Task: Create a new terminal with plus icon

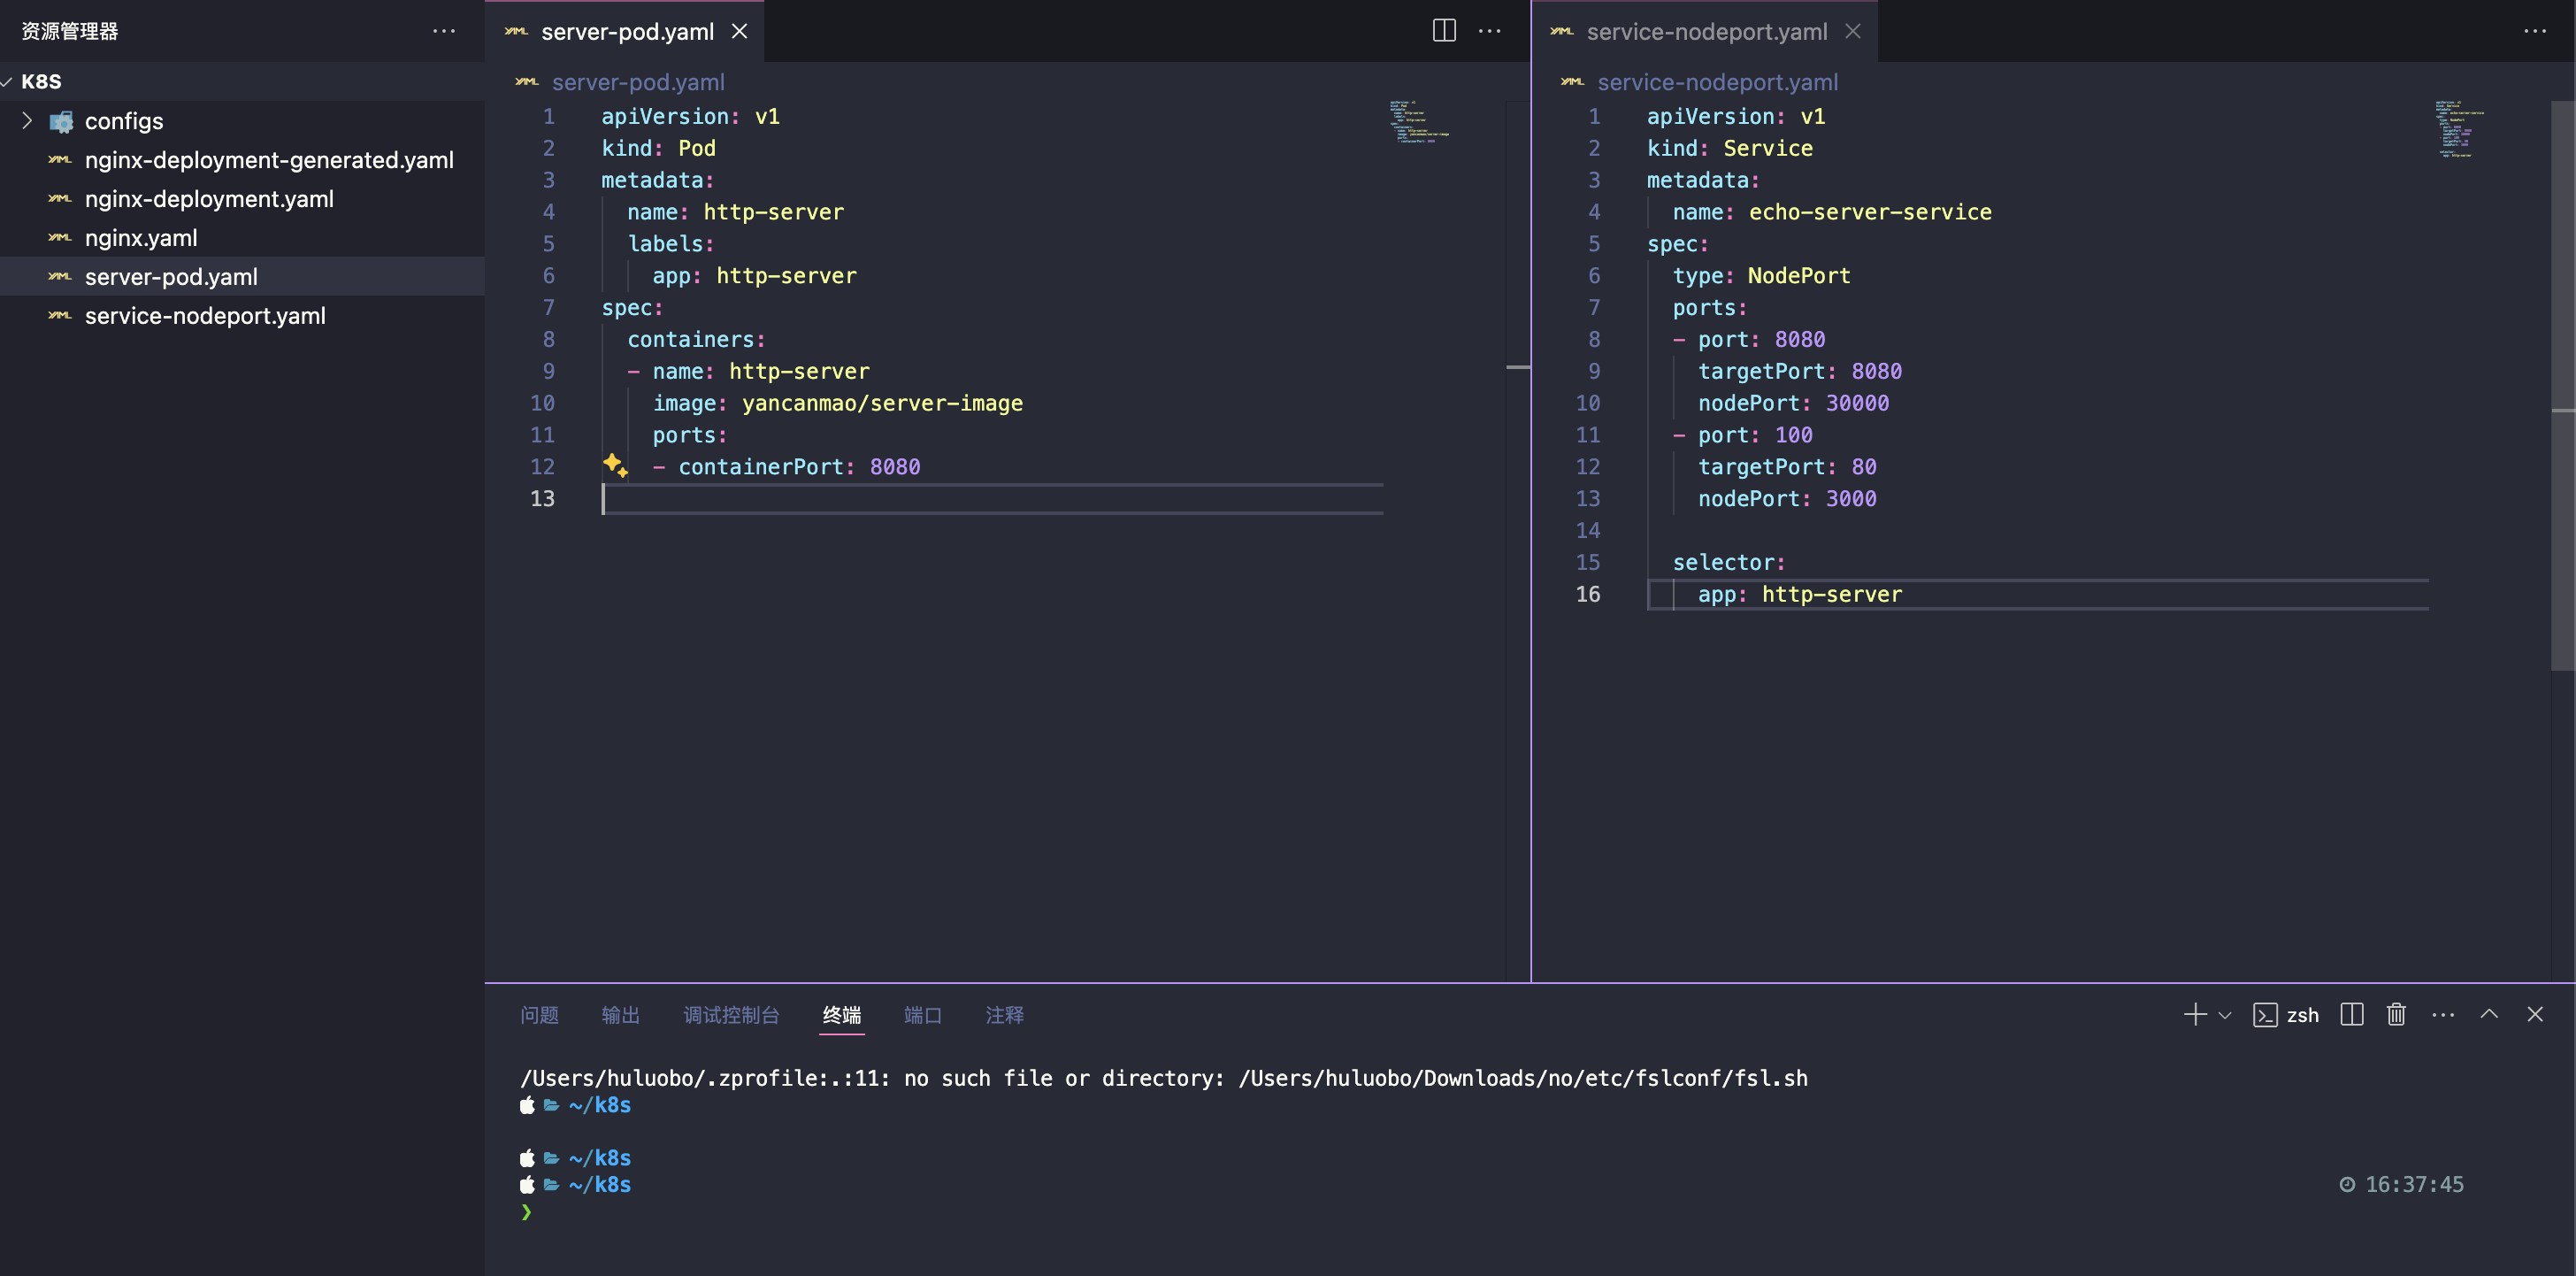Action: point(2194,1014)
